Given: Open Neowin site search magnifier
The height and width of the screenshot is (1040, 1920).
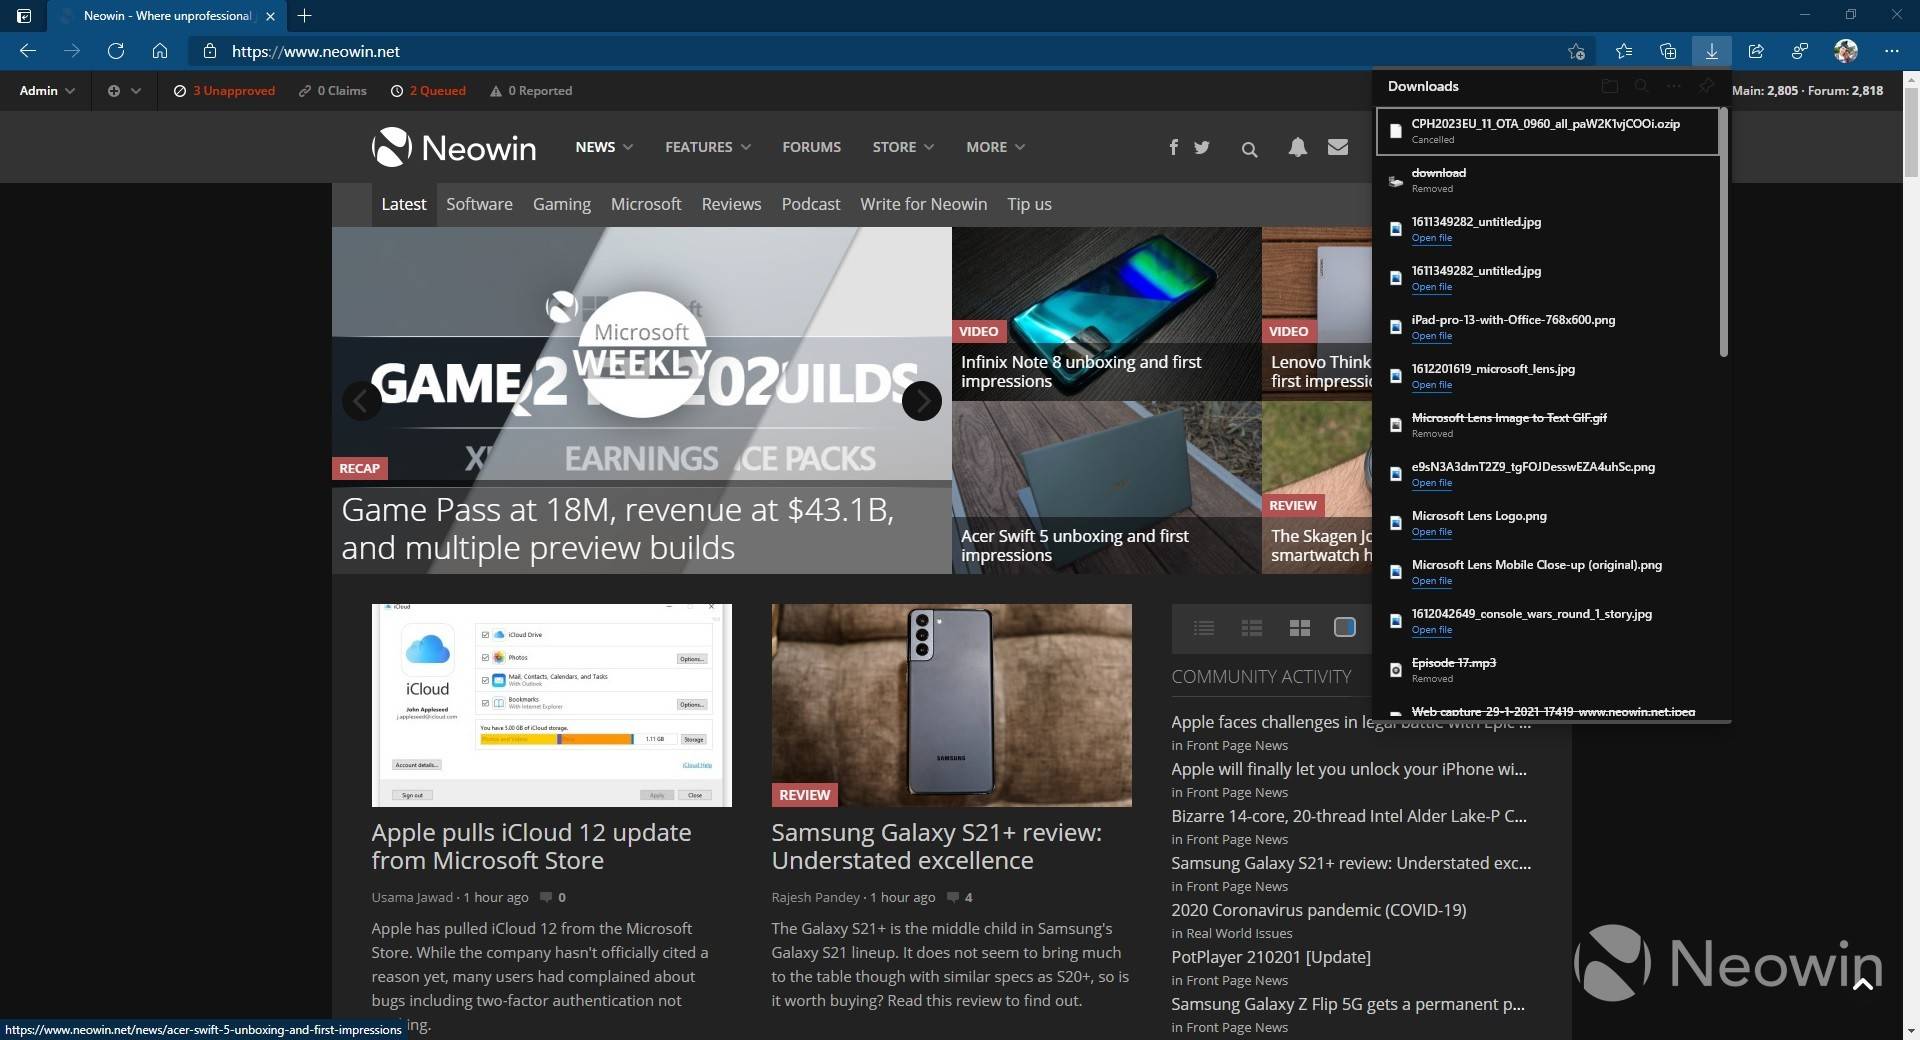Looking at the screenshot, I should [1249, 149].
